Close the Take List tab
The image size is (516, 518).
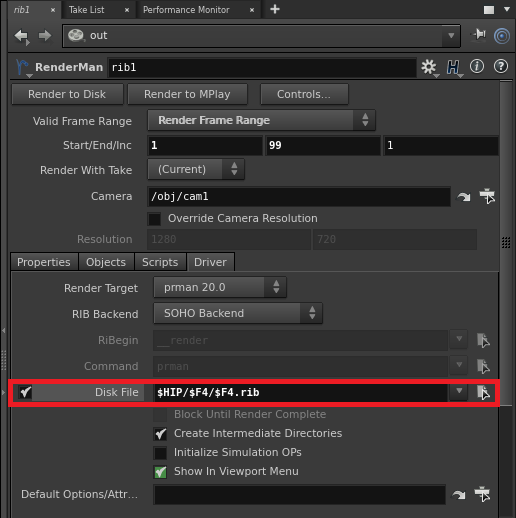tap(127, 10)
